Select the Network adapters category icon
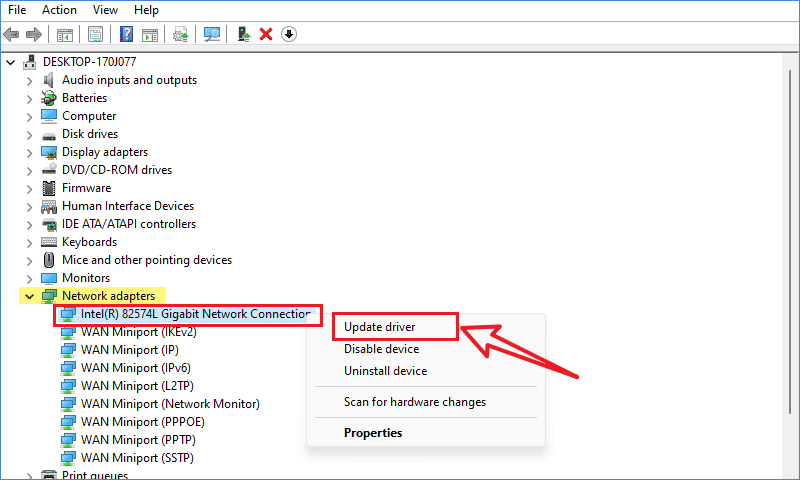Image resolution: width=800 pixels, height=480 pixels. pos(49,296)
